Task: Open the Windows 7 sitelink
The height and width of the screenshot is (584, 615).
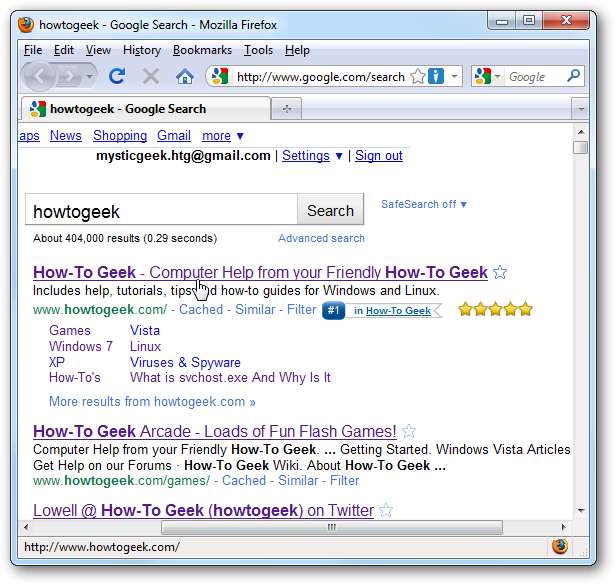Action: [x=81, y=346]
